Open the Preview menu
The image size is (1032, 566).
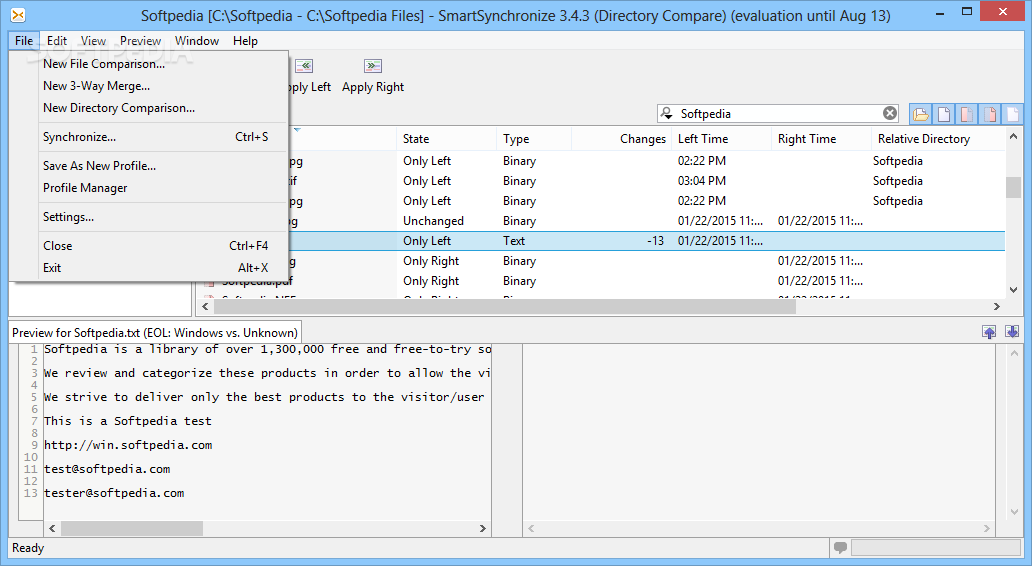click(140, 41)
